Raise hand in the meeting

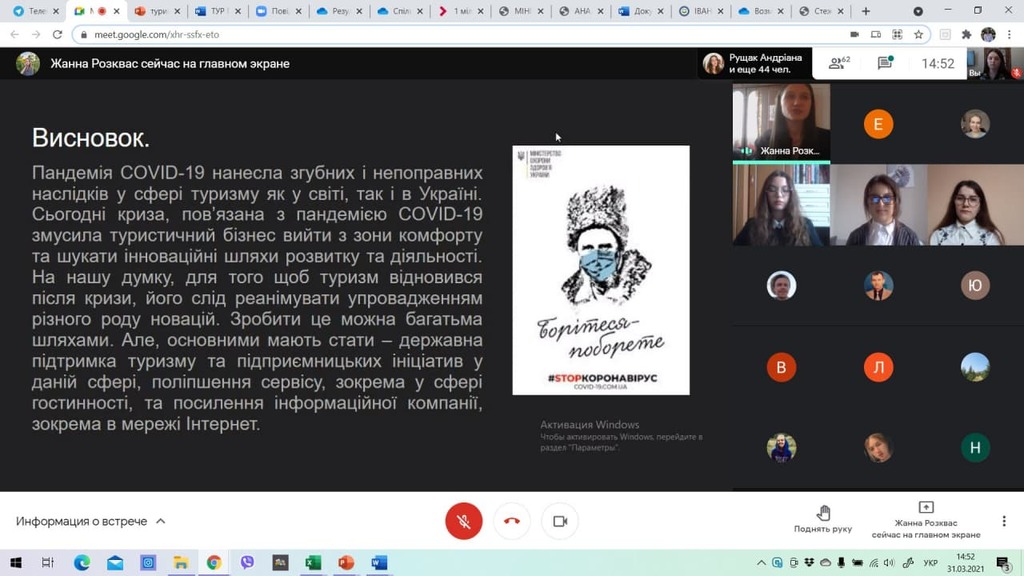click(823, 519)
